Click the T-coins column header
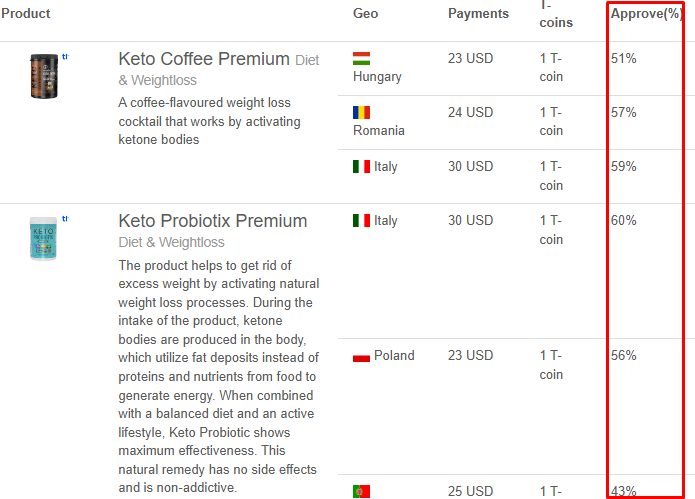Image resolution: width=695 pixels, height=499 pixels. [556, 14]
